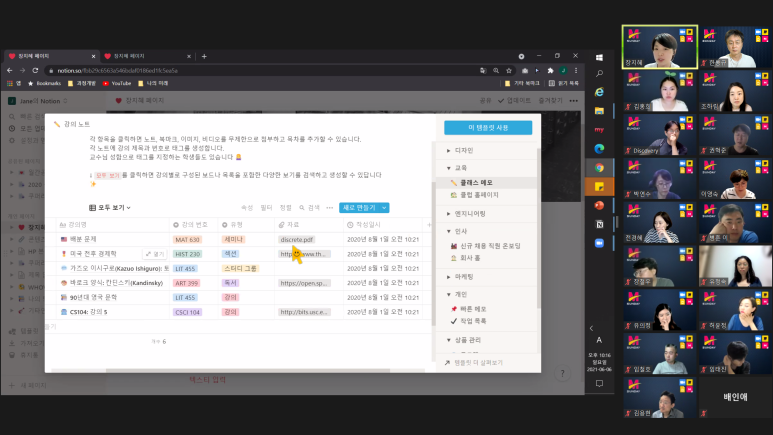Click the HIST 230 tag
The width and height of the screenshot is (773, 435).
[187, 254]
